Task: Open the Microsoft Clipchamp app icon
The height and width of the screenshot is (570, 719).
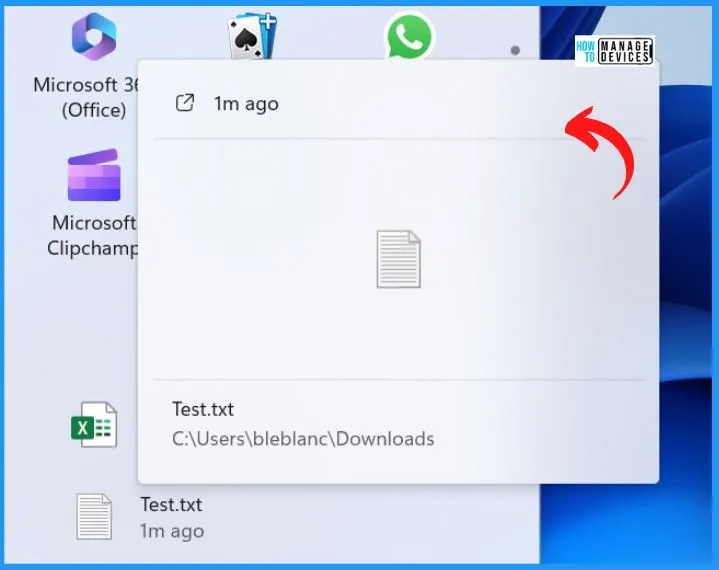Action: point(94,175)
